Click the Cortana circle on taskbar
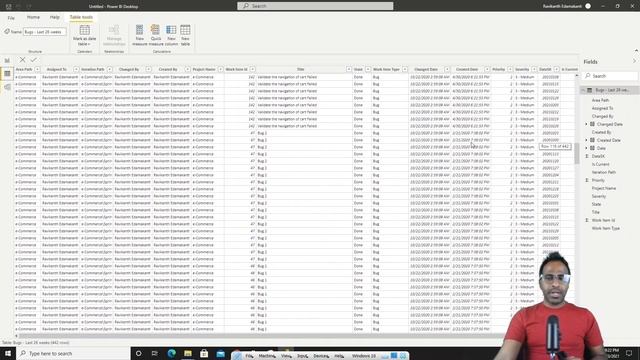Image resolution: width=640 pixels, height=360 pixels. pyautogui.click(x=138, y=353)
